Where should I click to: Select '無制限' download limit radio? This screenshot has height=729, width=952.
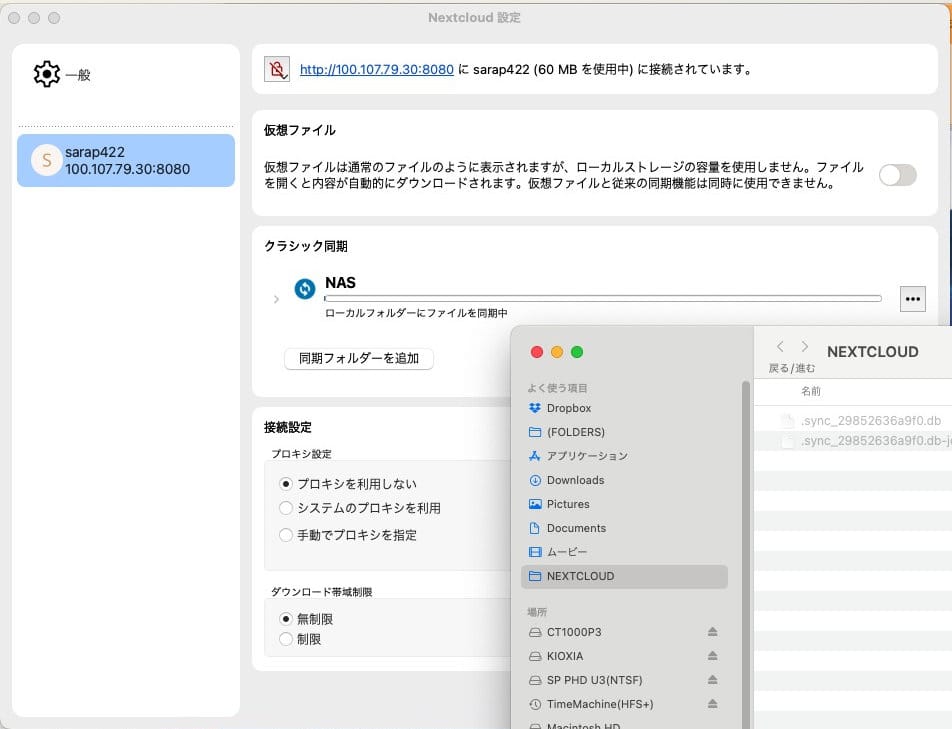(285, 619)
